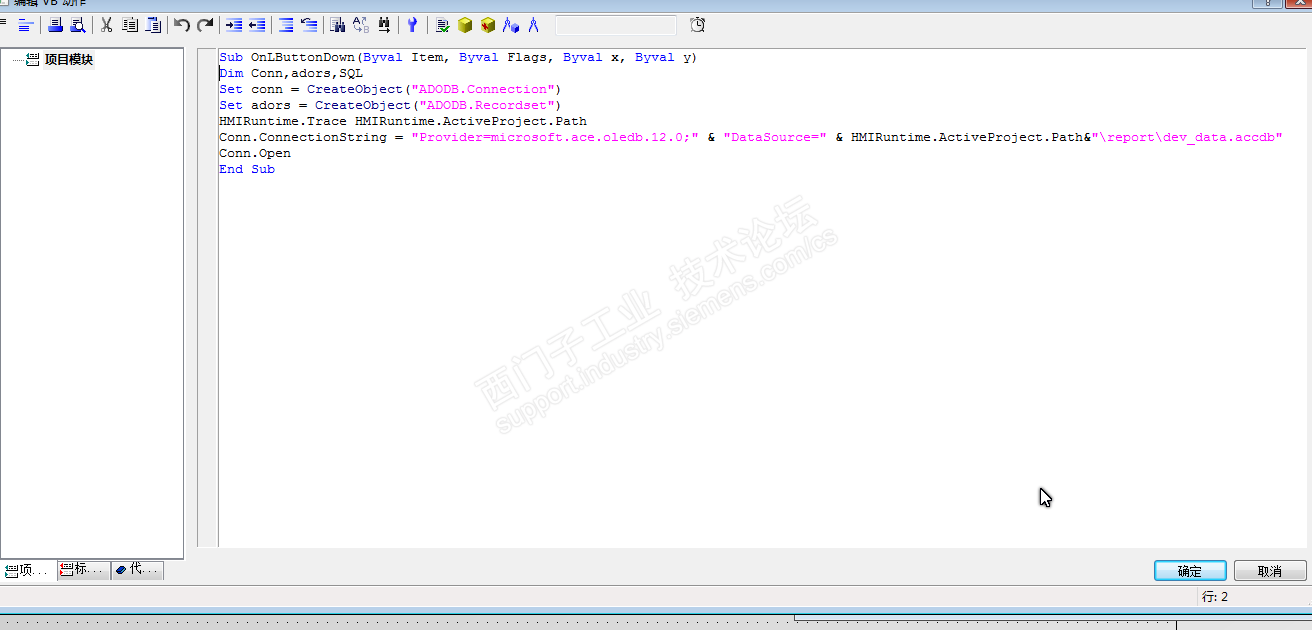Image resolution: width=1312 pixels, height=630 pixels.
Task: Click the Paste clipboard icon
Action: [x=153, y=25]
